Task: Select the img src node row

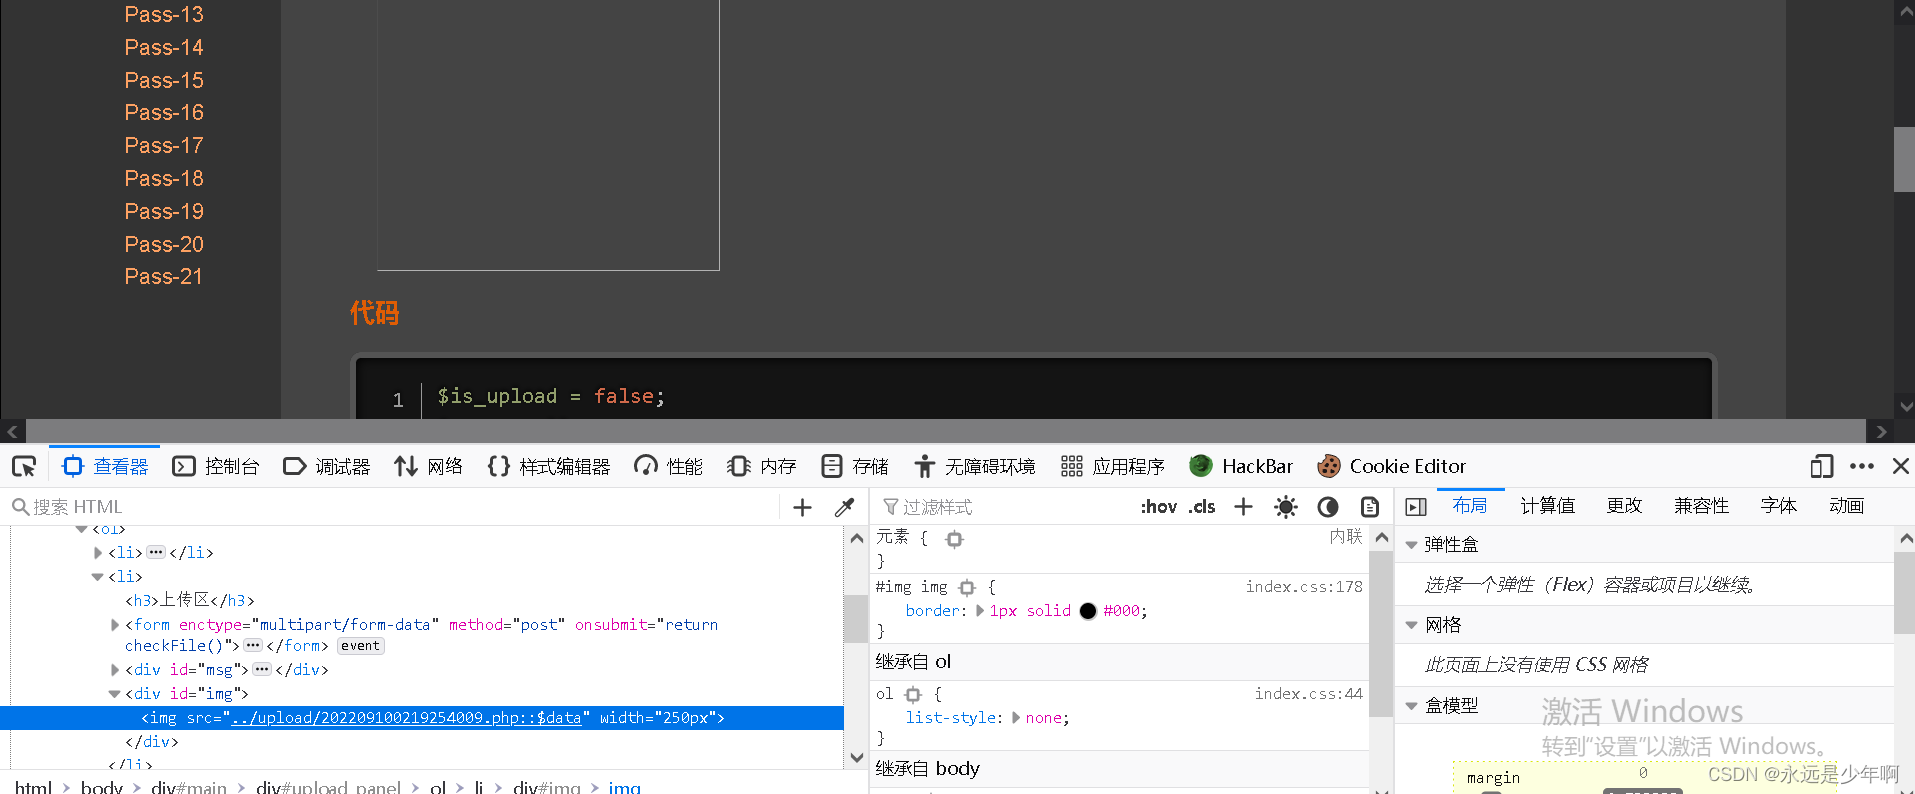Action: coord(422,718)
